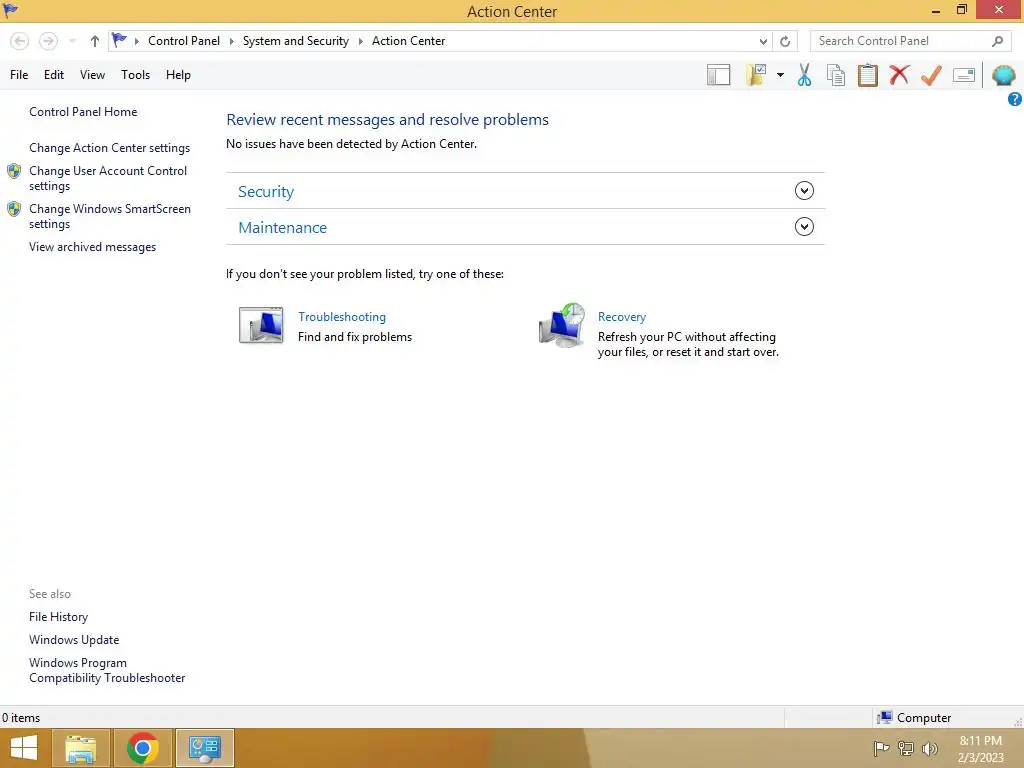Open the Windows Start button
Image resolution: width=1024 pixels, height=768 pixels.
click(x=24, y=748)
